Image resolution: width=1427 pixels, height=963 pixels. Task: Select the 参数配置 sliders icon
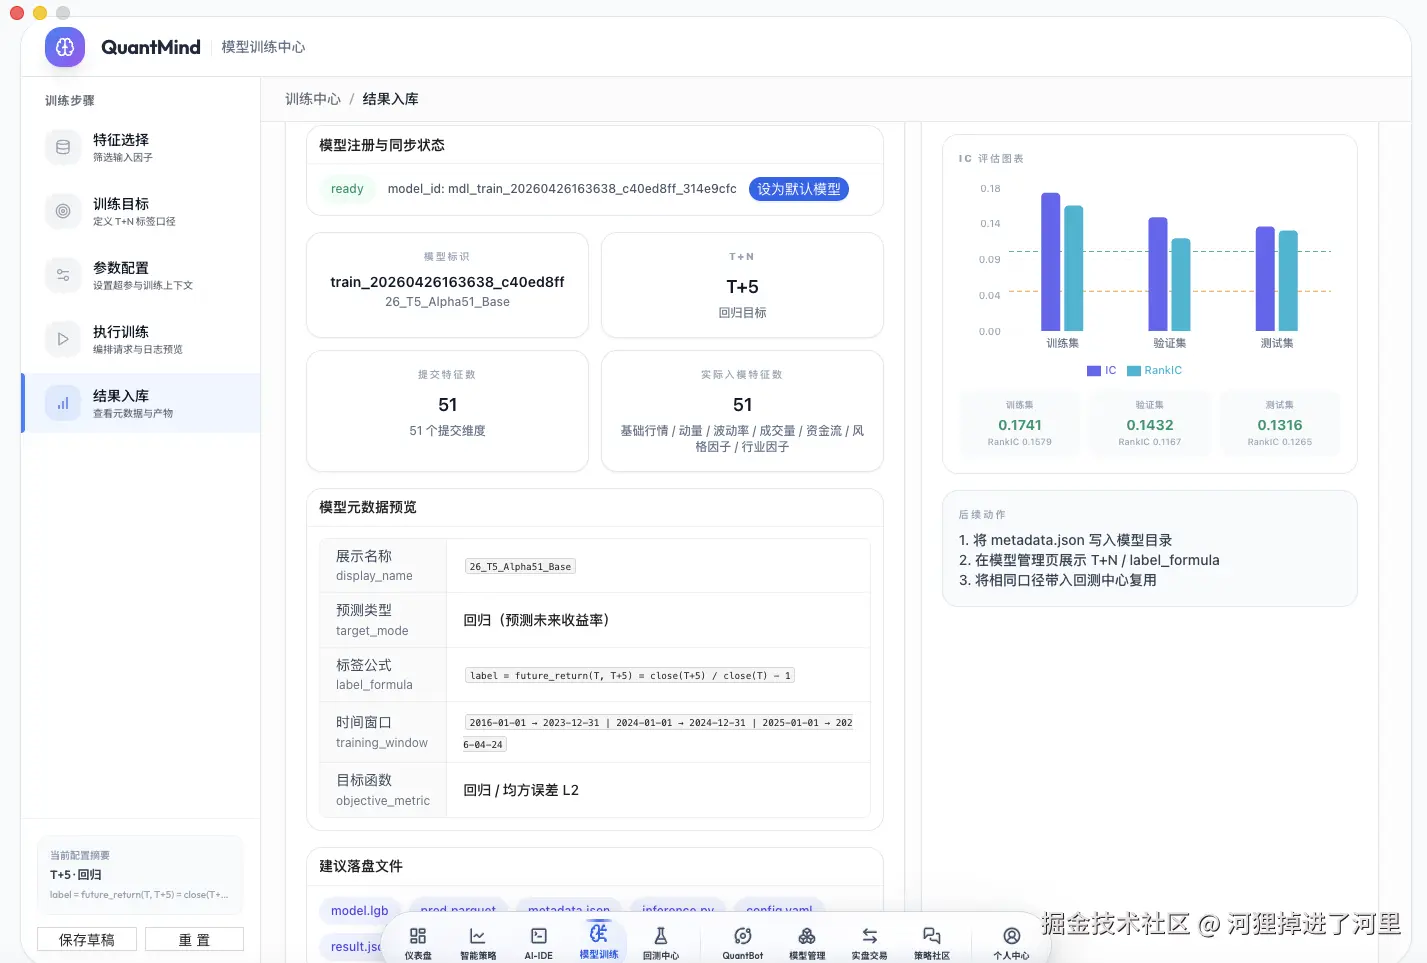(x=63, y=275)
